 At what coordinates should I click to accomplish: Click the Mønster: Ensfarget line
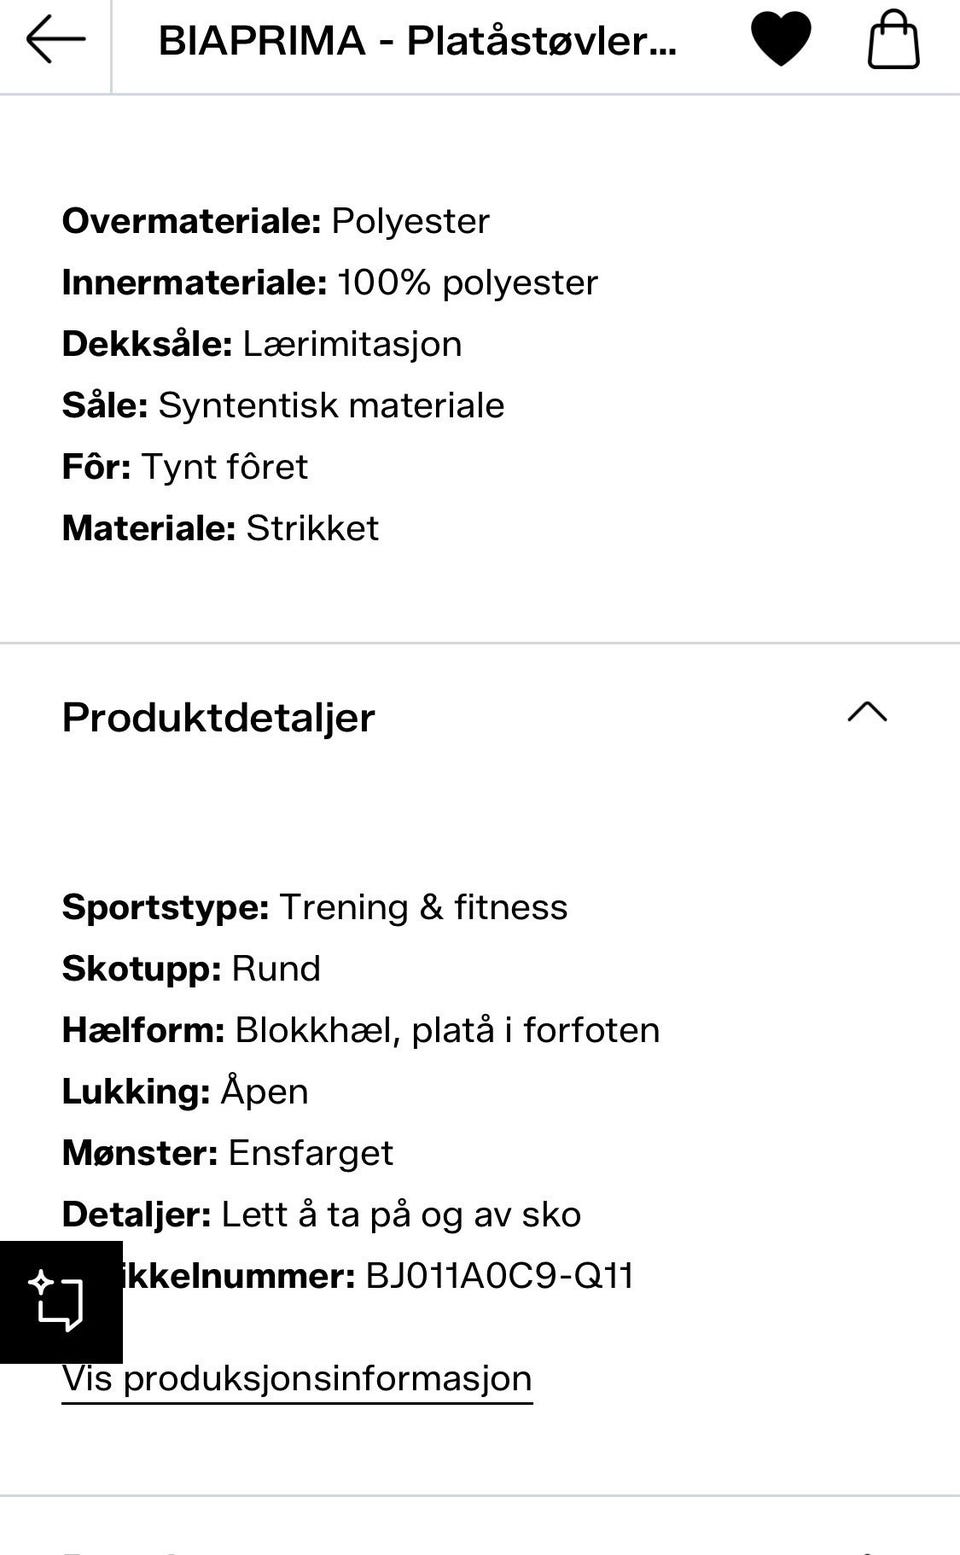click(228, 1153)
